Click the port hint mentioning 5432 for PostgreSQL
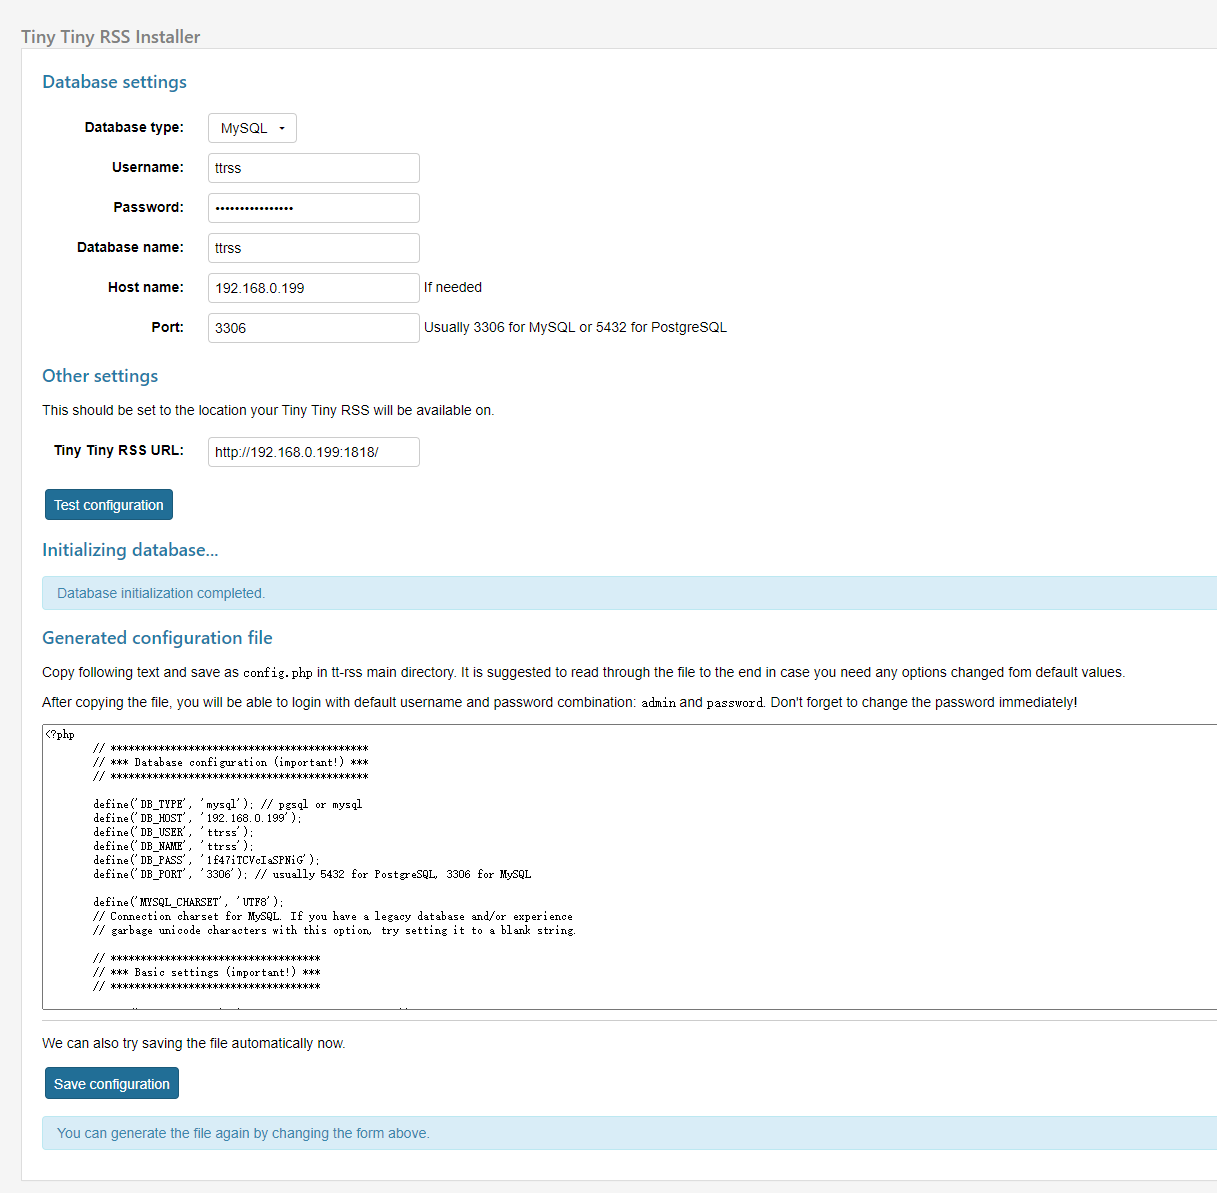This screenshot has width=1217, height=1193. click(575, 327)
